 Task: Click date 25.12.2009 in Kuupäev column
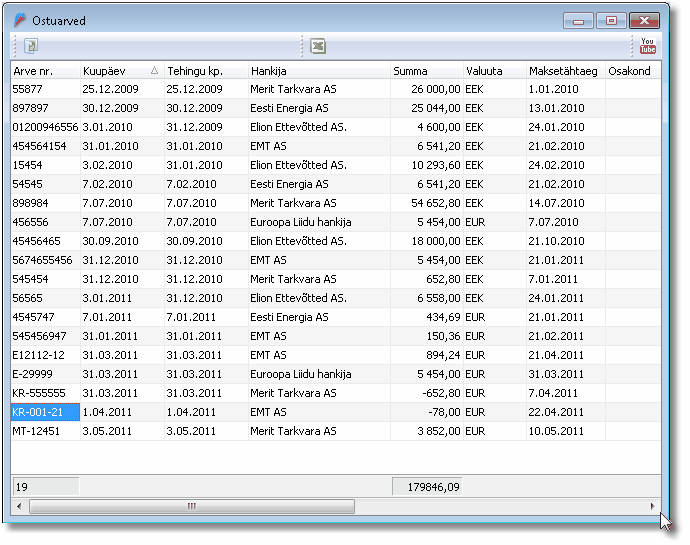tap(122, 89)
